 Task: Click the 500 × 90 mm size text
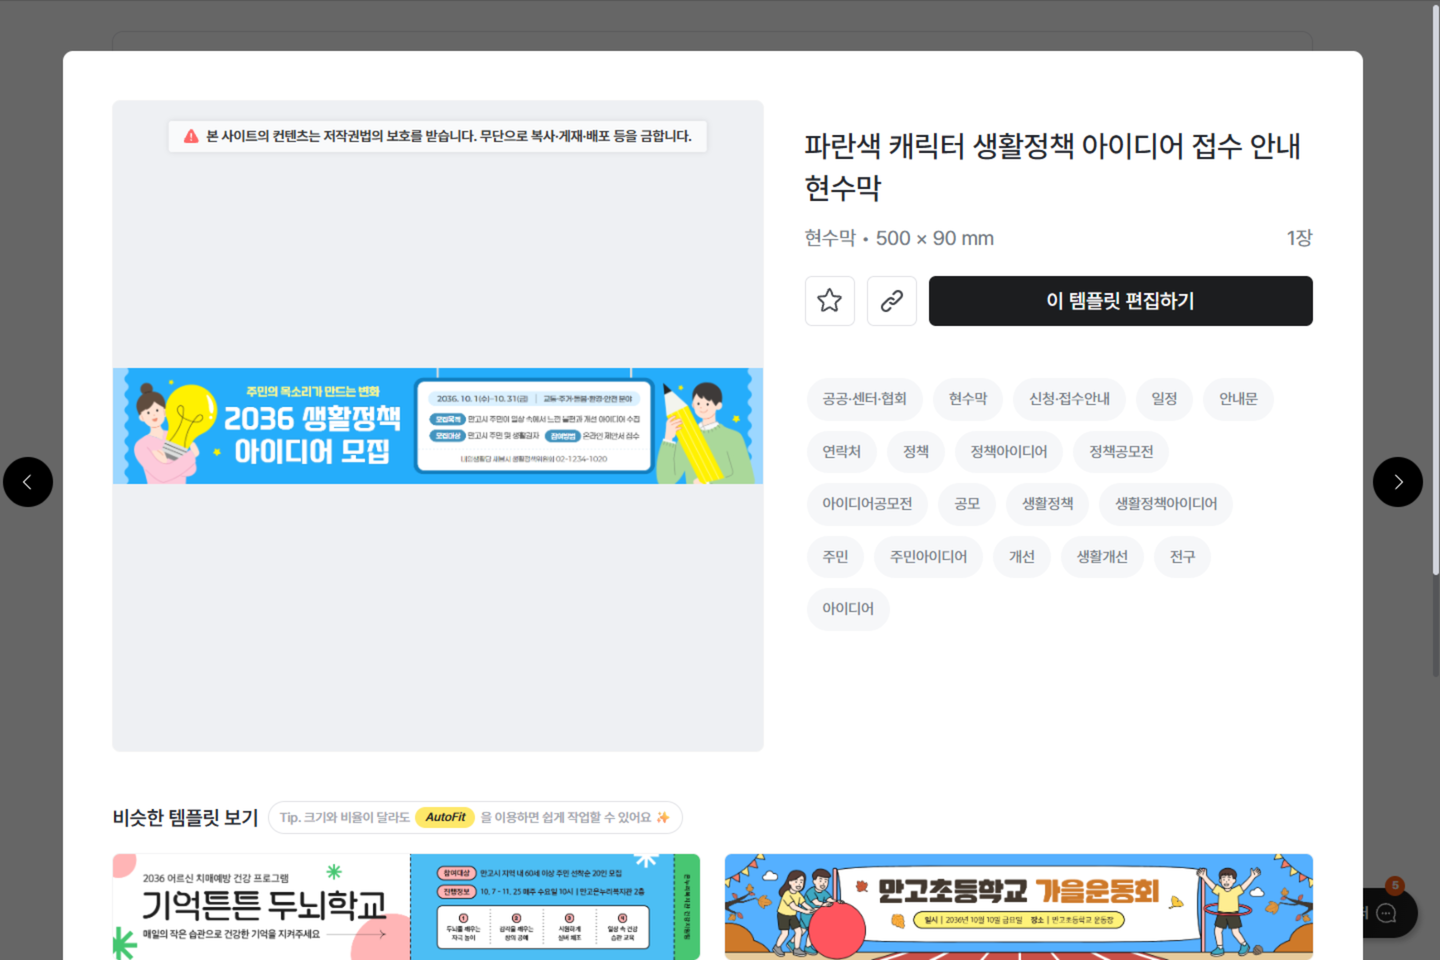point(935,238)
